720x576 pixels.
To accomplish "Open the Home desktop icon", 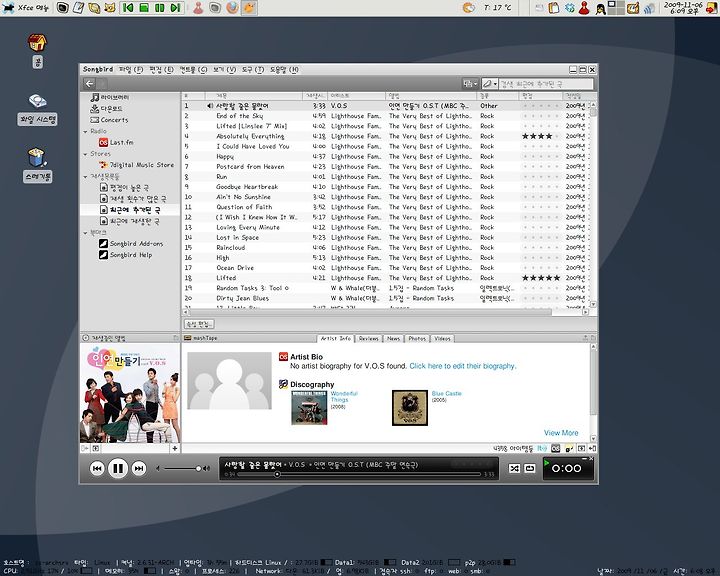I will 37,50.
